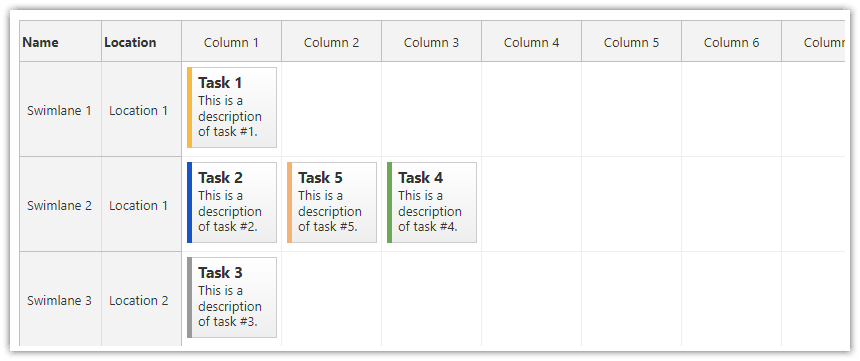
Task: Click Task 4's green color bar
Action: 389,202
